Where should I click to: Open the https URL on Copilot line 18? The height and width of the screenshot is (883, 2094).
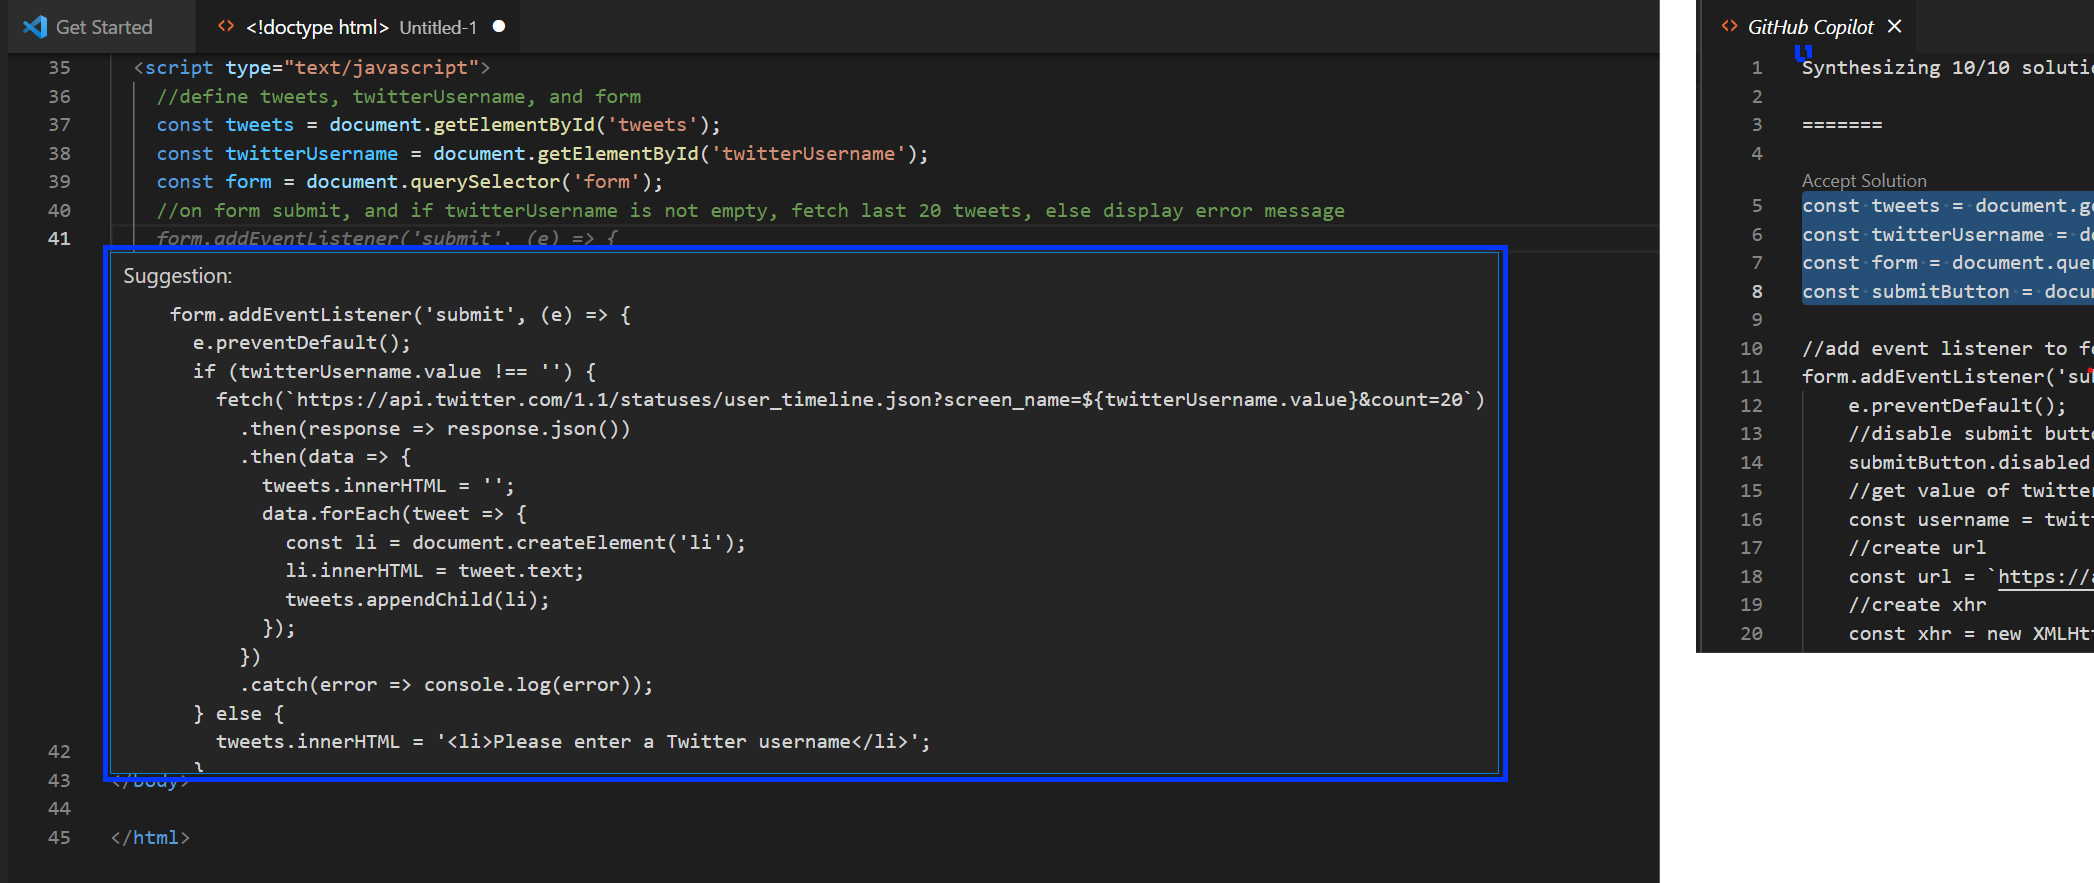pos(2042,577)
